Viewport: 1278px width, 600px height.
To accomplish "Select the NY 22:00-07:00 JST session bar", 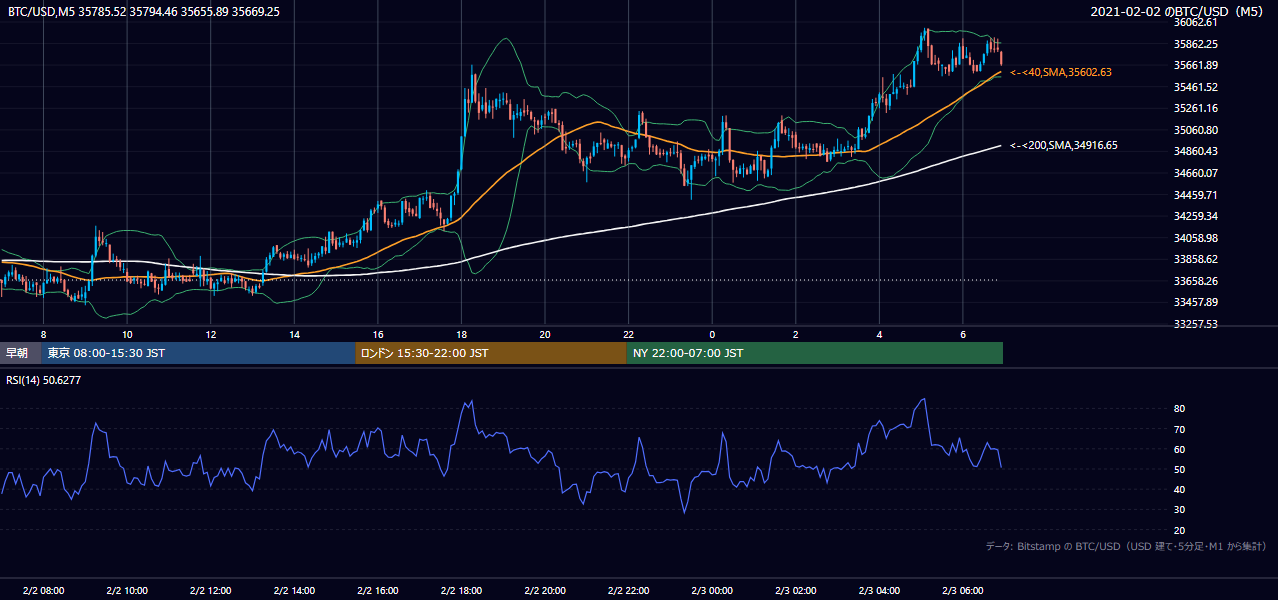I will pos(815,353).
